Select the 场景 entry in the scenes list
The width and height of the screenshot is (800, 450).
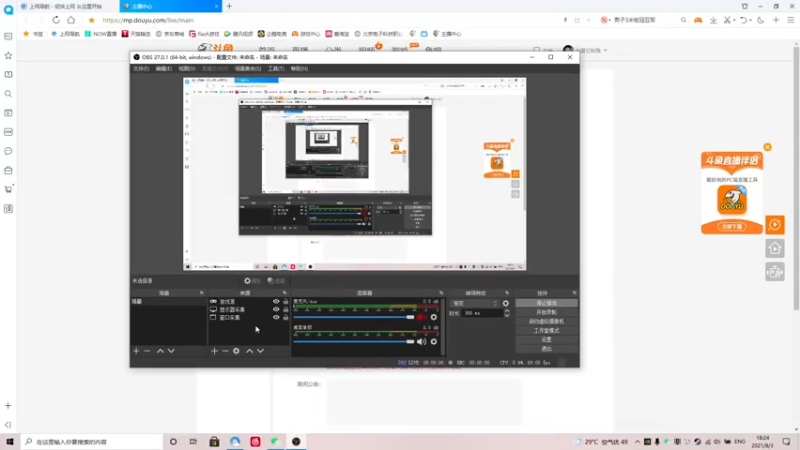click(x=168, y=302)
